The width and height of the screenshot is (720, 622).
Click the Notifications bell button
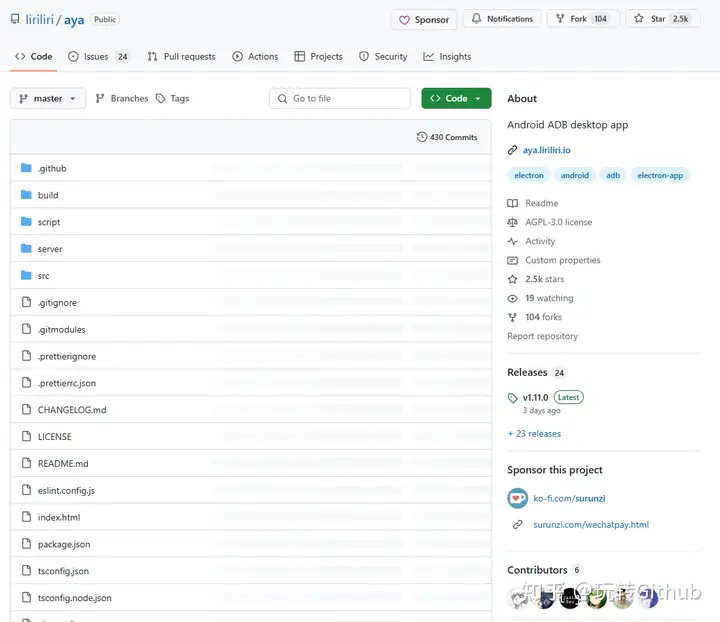point(503,19)
